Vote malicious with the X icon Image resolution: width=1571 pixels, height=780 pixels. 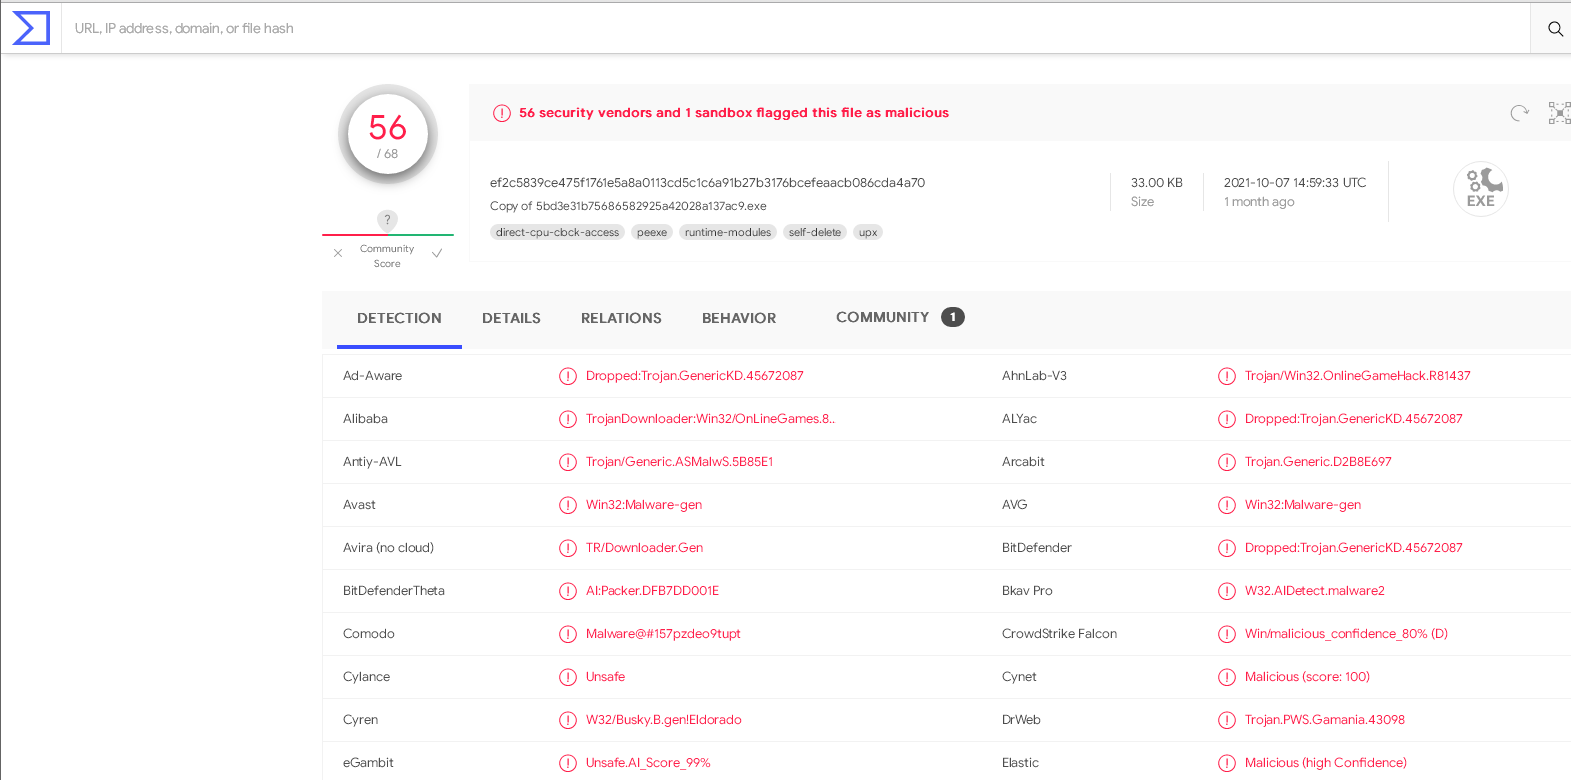pyautogui.click(x=338, y=253)
